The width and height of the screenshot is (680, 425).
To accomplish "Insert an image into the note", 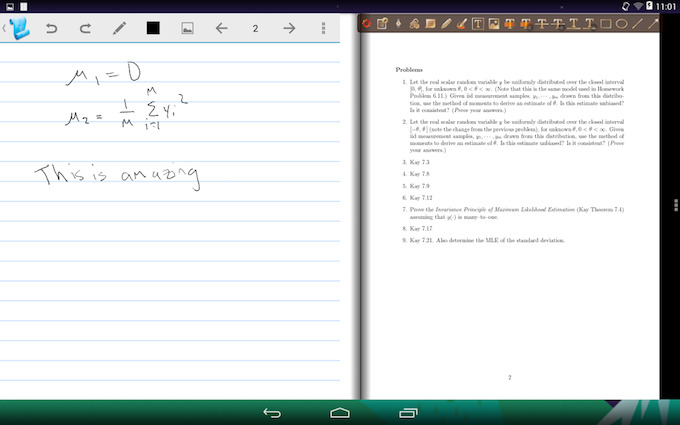I will [x=187, y=28].
